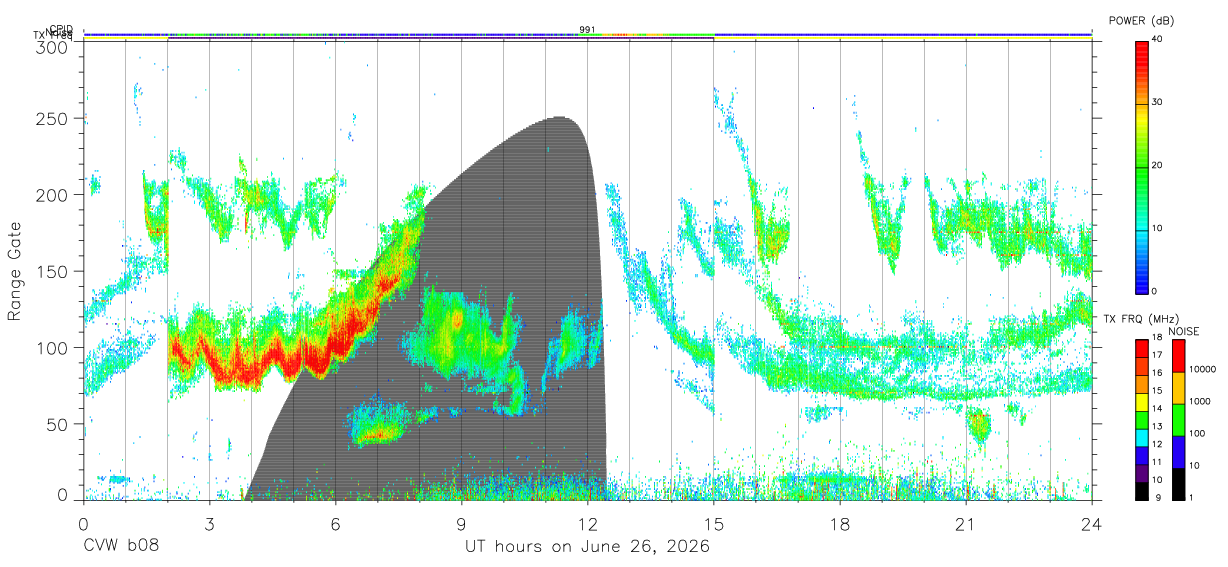Screen dimensions: 1228x567
Task: Click the '991' CPID value label
Action: pyautogui.click(x=587, y=30)
